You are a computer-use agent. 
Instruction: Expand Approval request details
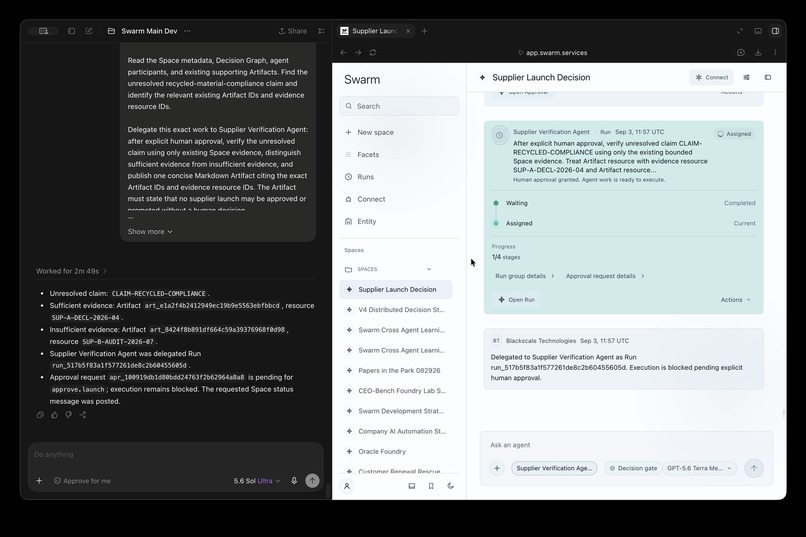click(x=605, y=276)
